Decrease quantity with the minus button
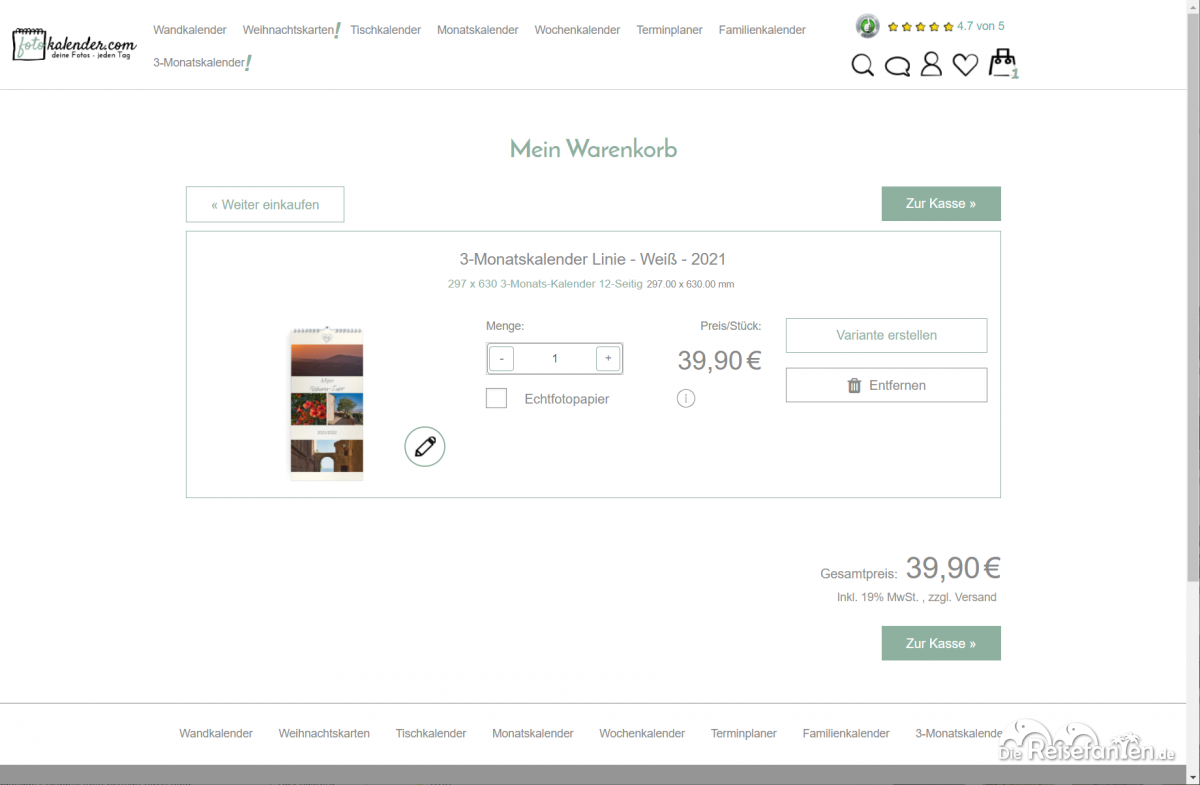This screenshot has width=1200, height=785. [x=502, y=358]
